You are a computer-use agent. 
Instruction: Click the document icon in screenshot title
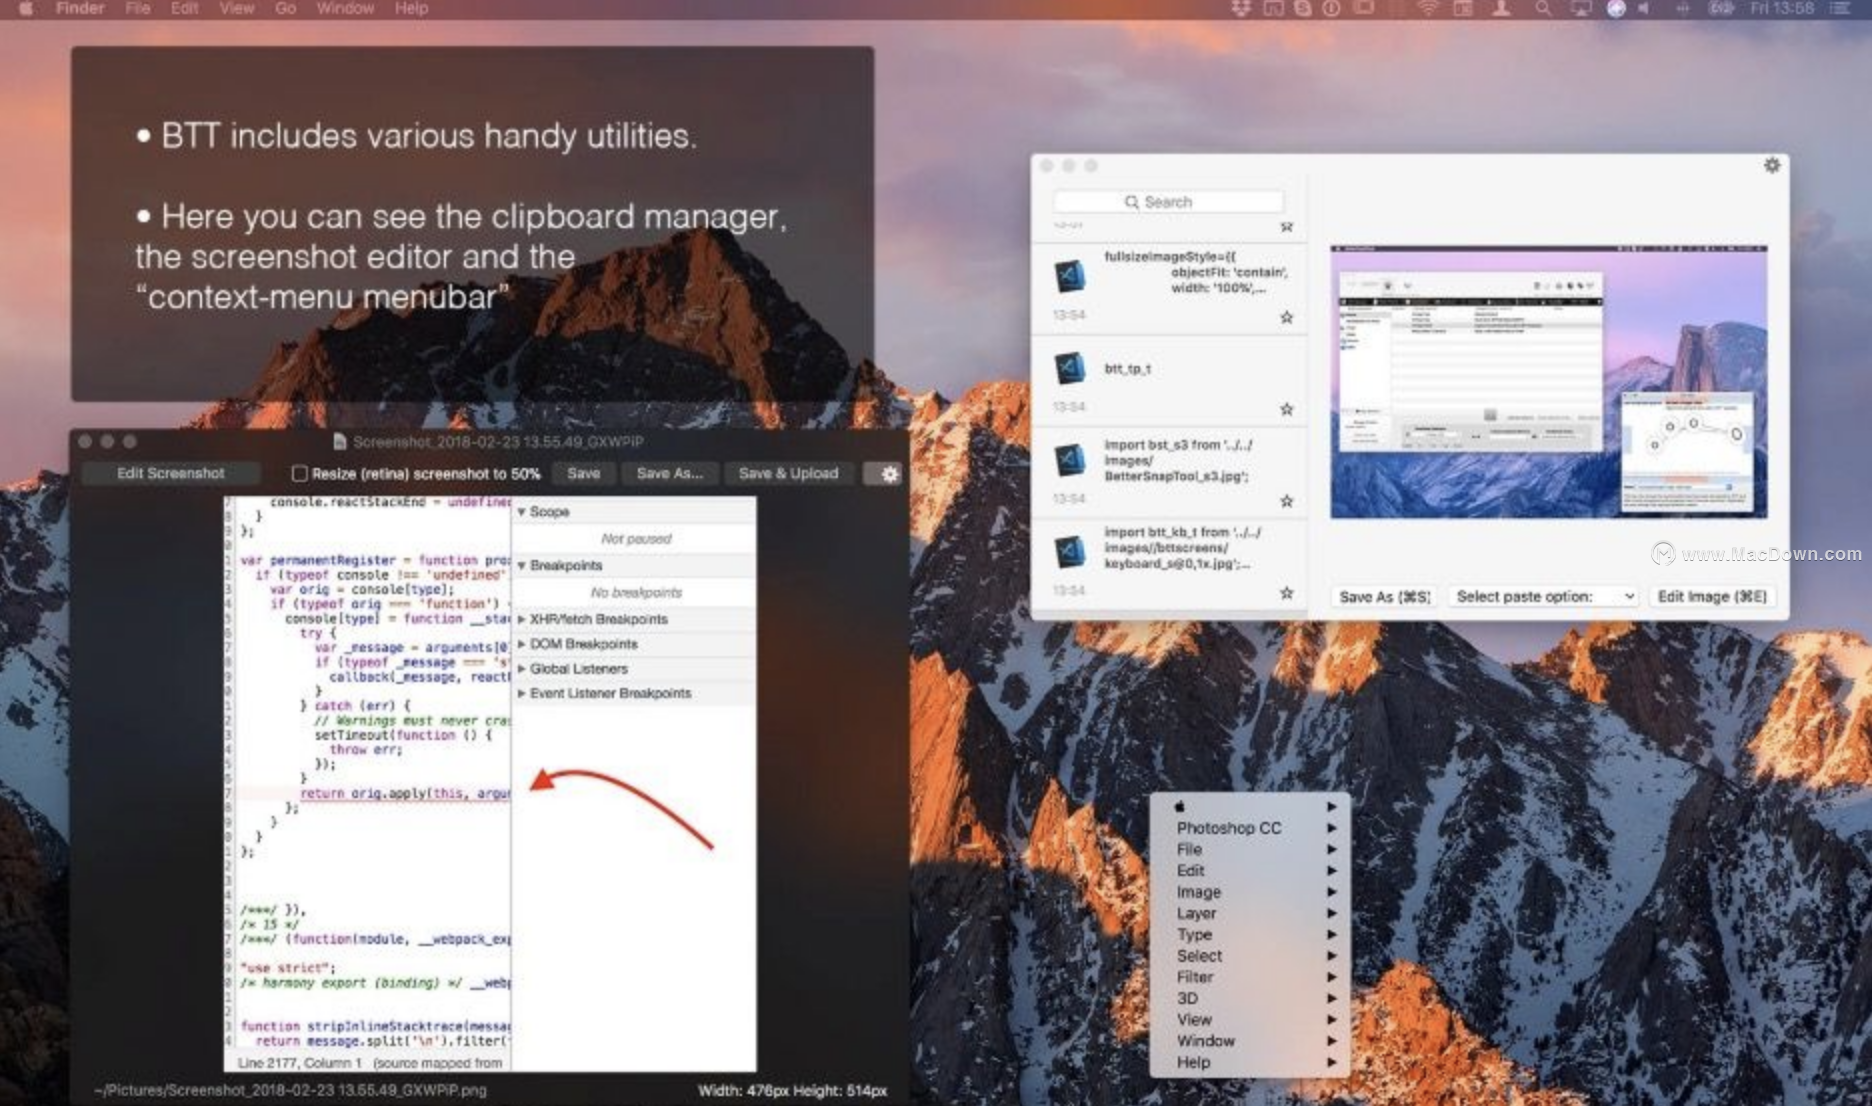point(340,442)
